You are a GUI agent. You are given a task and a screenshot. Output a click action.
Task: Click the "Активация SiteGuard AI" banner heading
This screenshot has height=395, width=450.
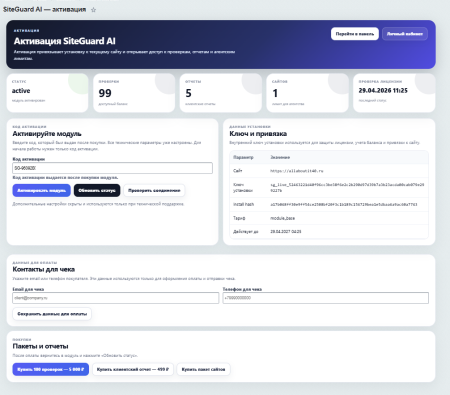[65, 41]
